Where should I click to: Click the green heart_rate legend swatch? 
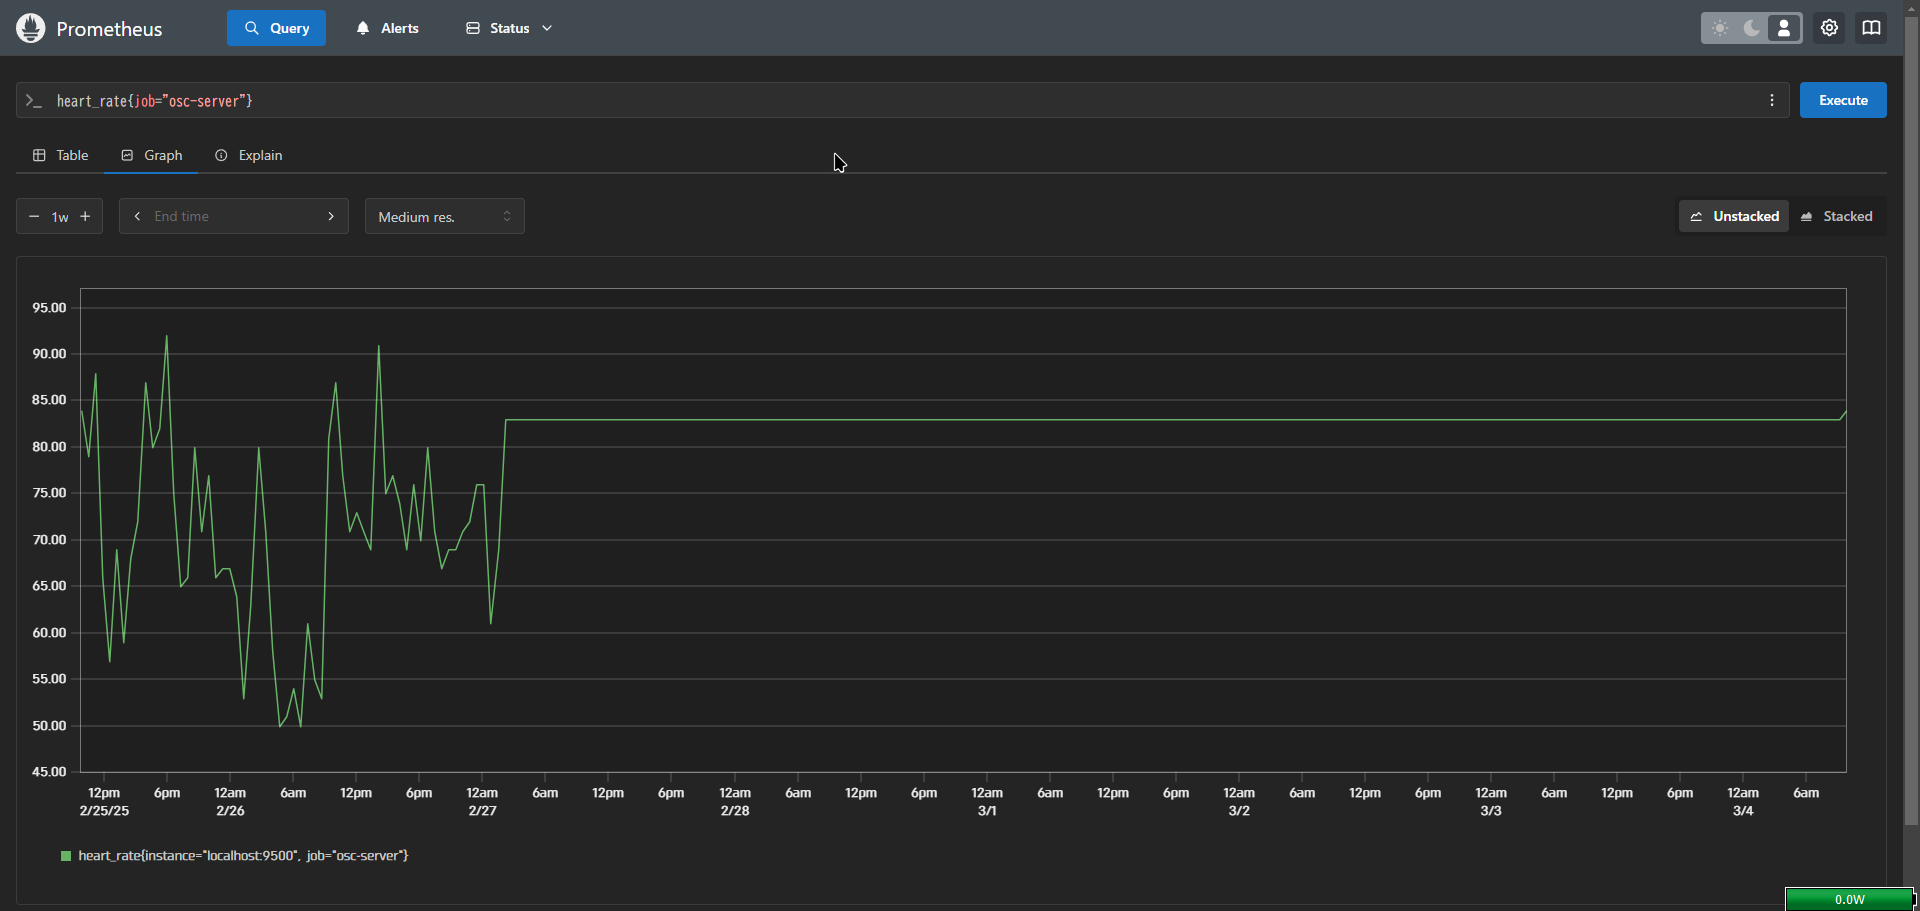click(x=66, y=856)
